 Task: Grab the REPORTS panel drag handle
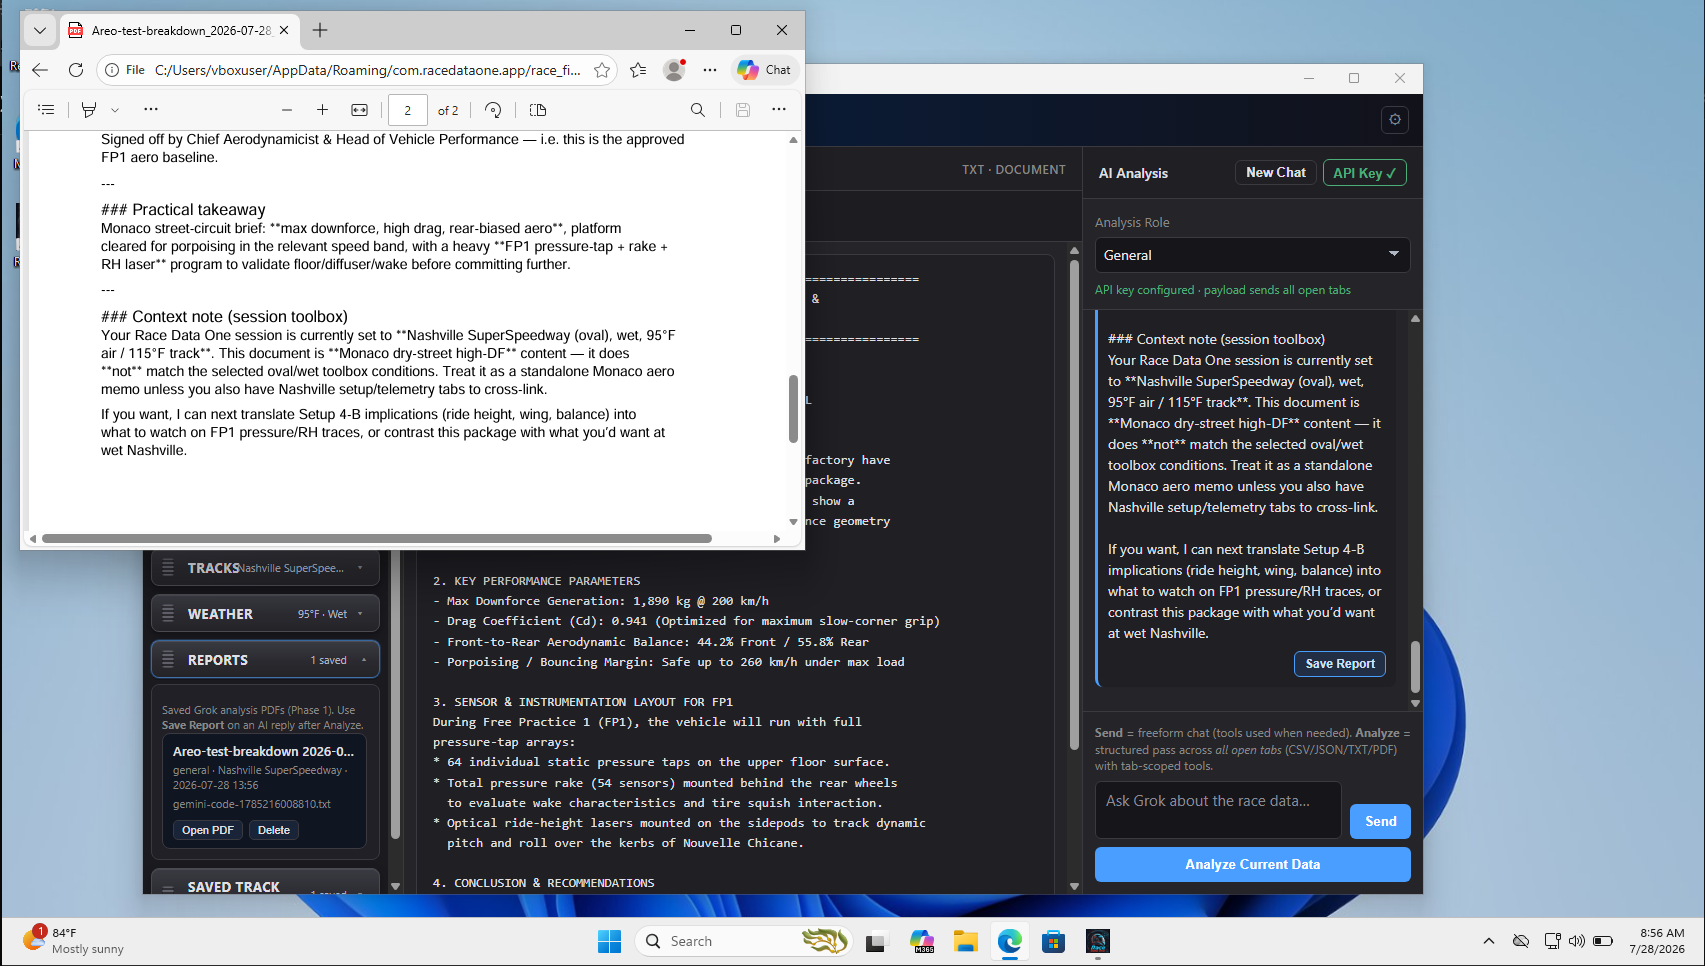(168, 660)
